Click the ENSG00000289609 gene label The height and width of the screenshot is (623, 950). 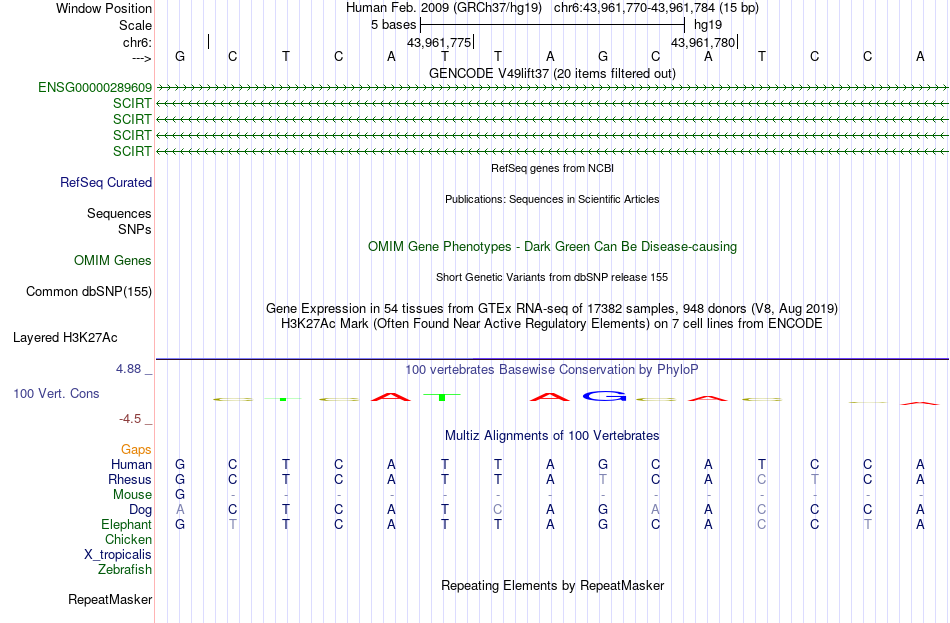(95, 87)
